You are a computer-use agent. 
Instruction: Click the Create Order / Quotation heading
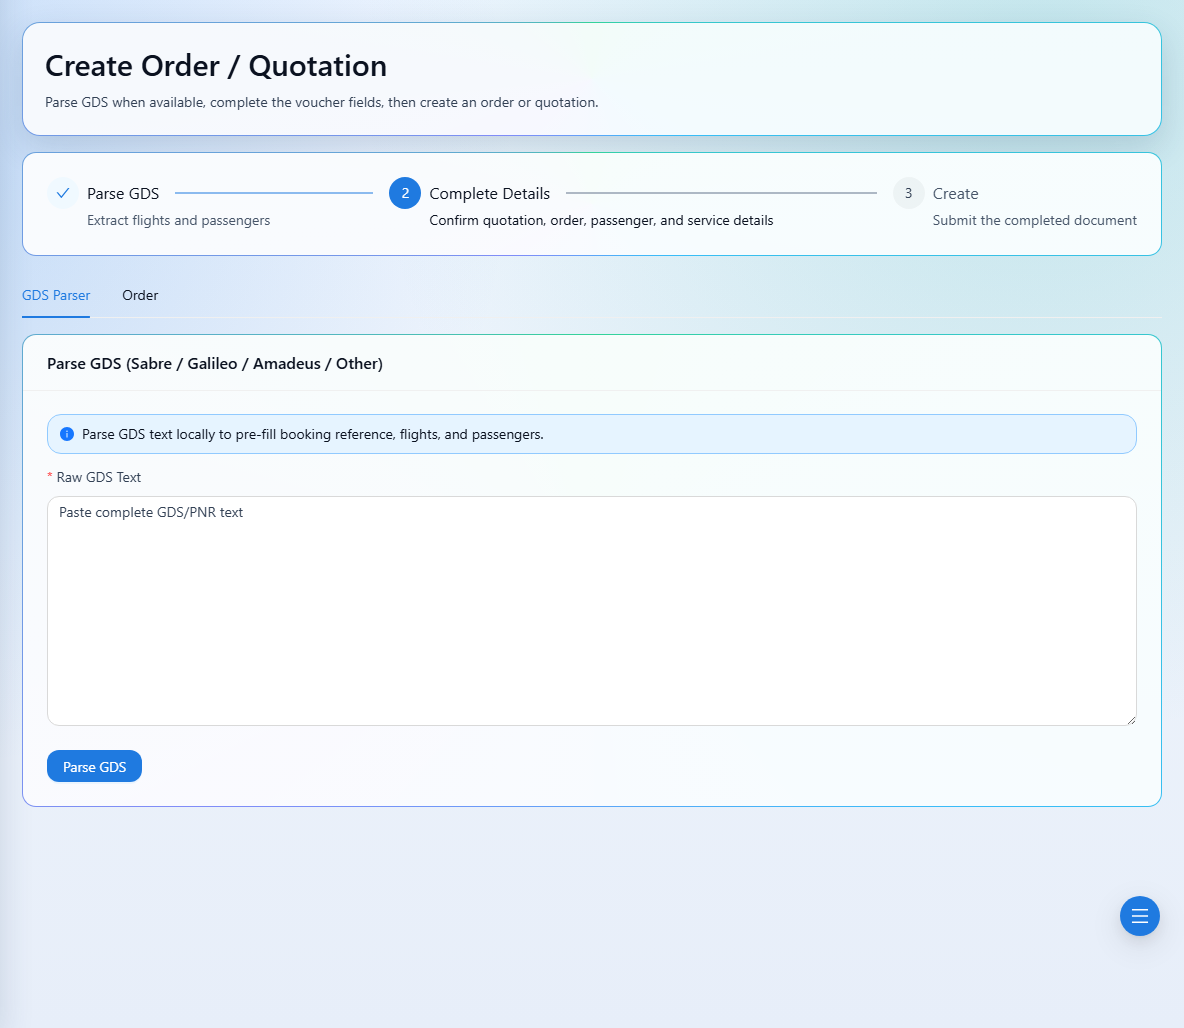click(216, 66)
